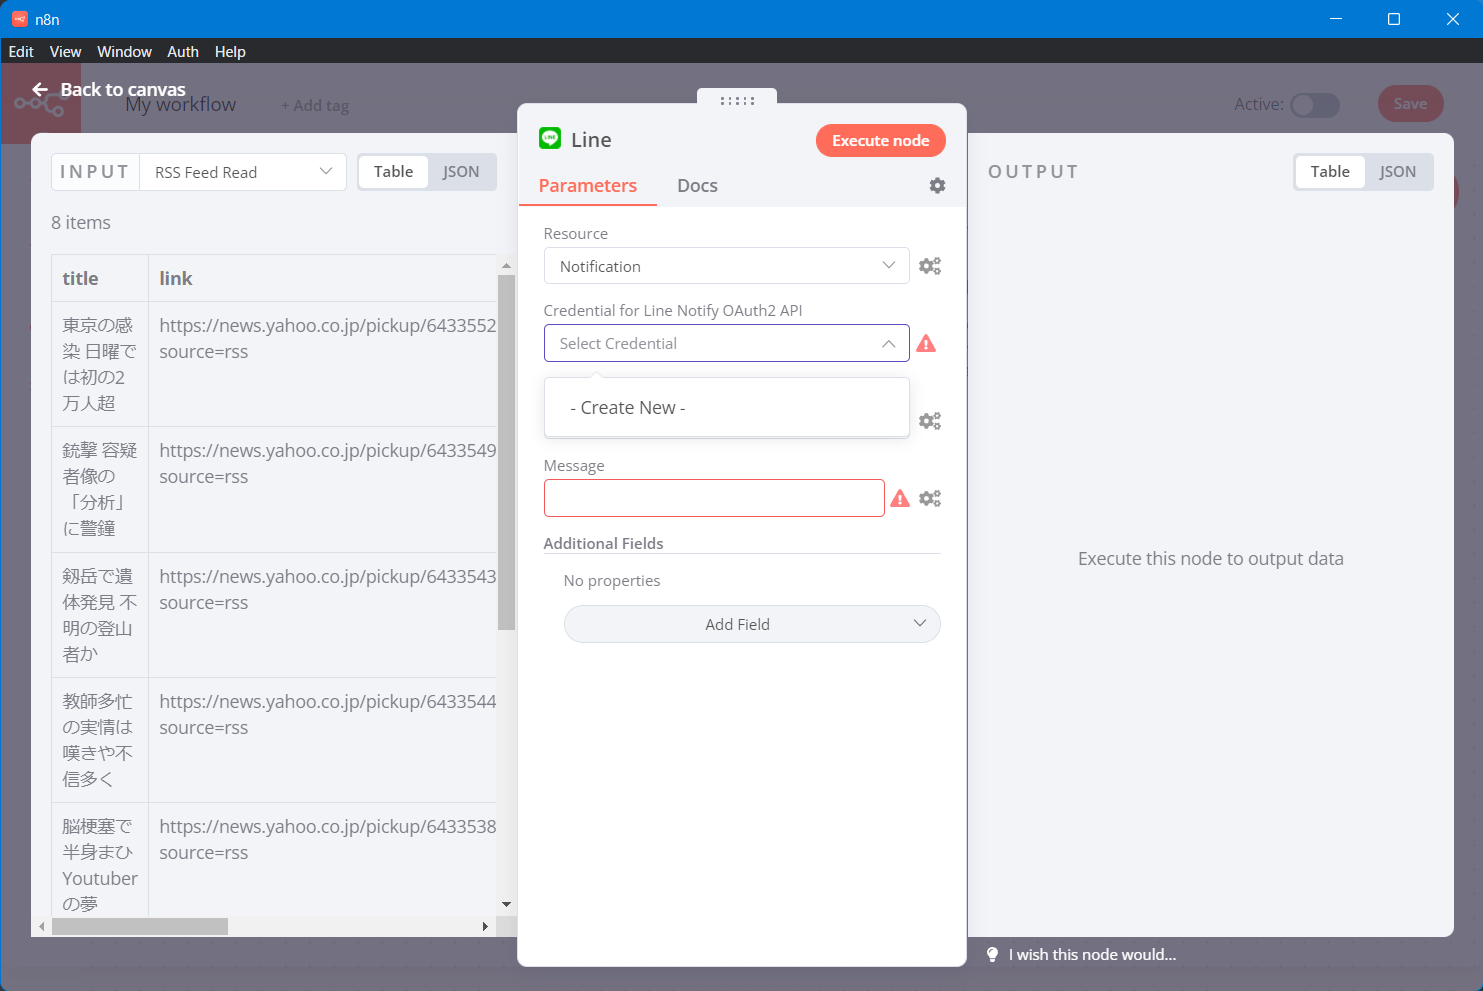
Task: Choose the Create New credential option
Action: pyautogui.click(x=628, y=408)
